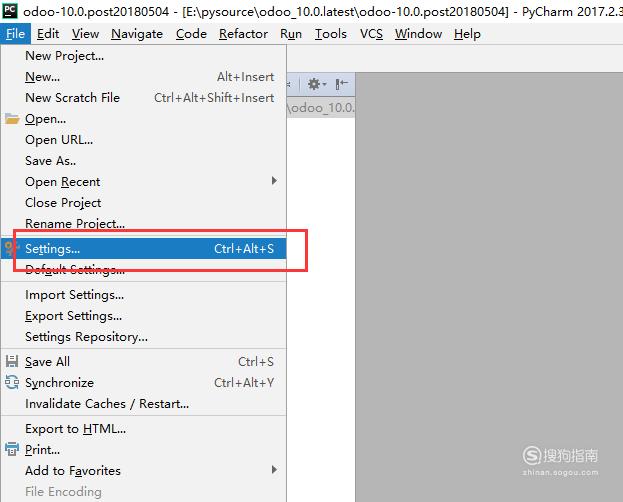This screenshot has width=623, height=502.
Task: Choose Print... menu entry
Action: (x=143, y=450)
